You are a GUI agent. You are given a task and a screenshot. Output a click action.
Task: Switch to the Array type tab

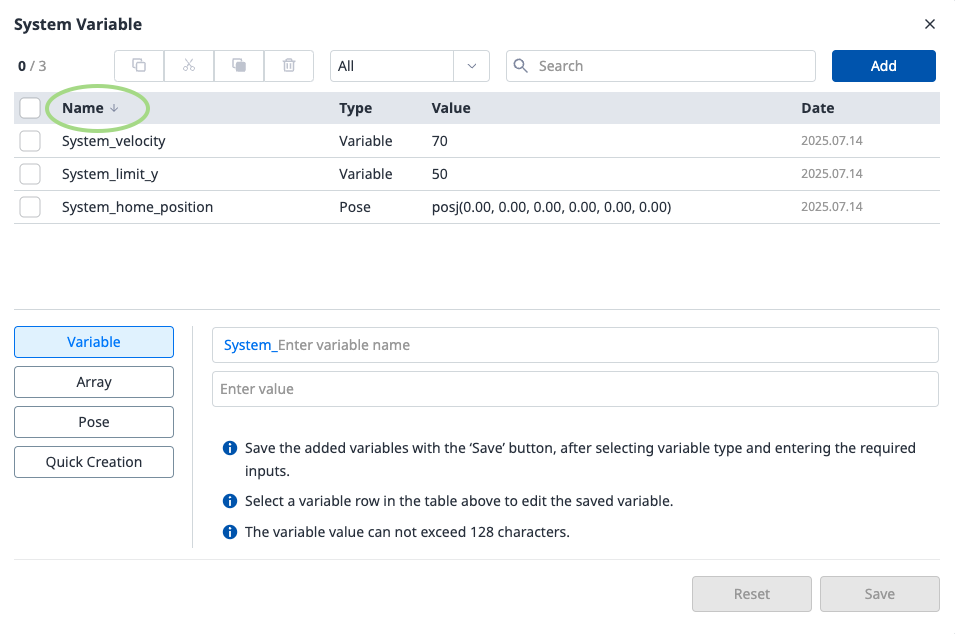pos(94,382)
